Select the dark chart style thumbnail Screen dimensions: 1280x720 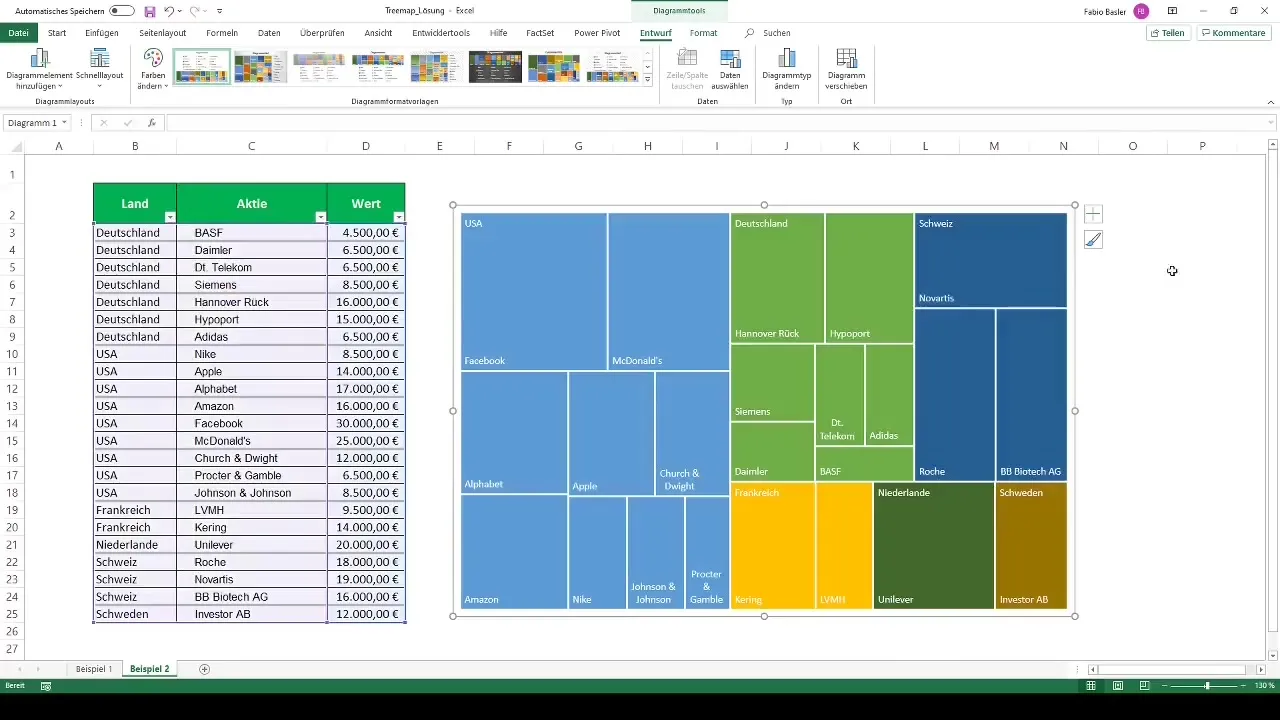495,66
